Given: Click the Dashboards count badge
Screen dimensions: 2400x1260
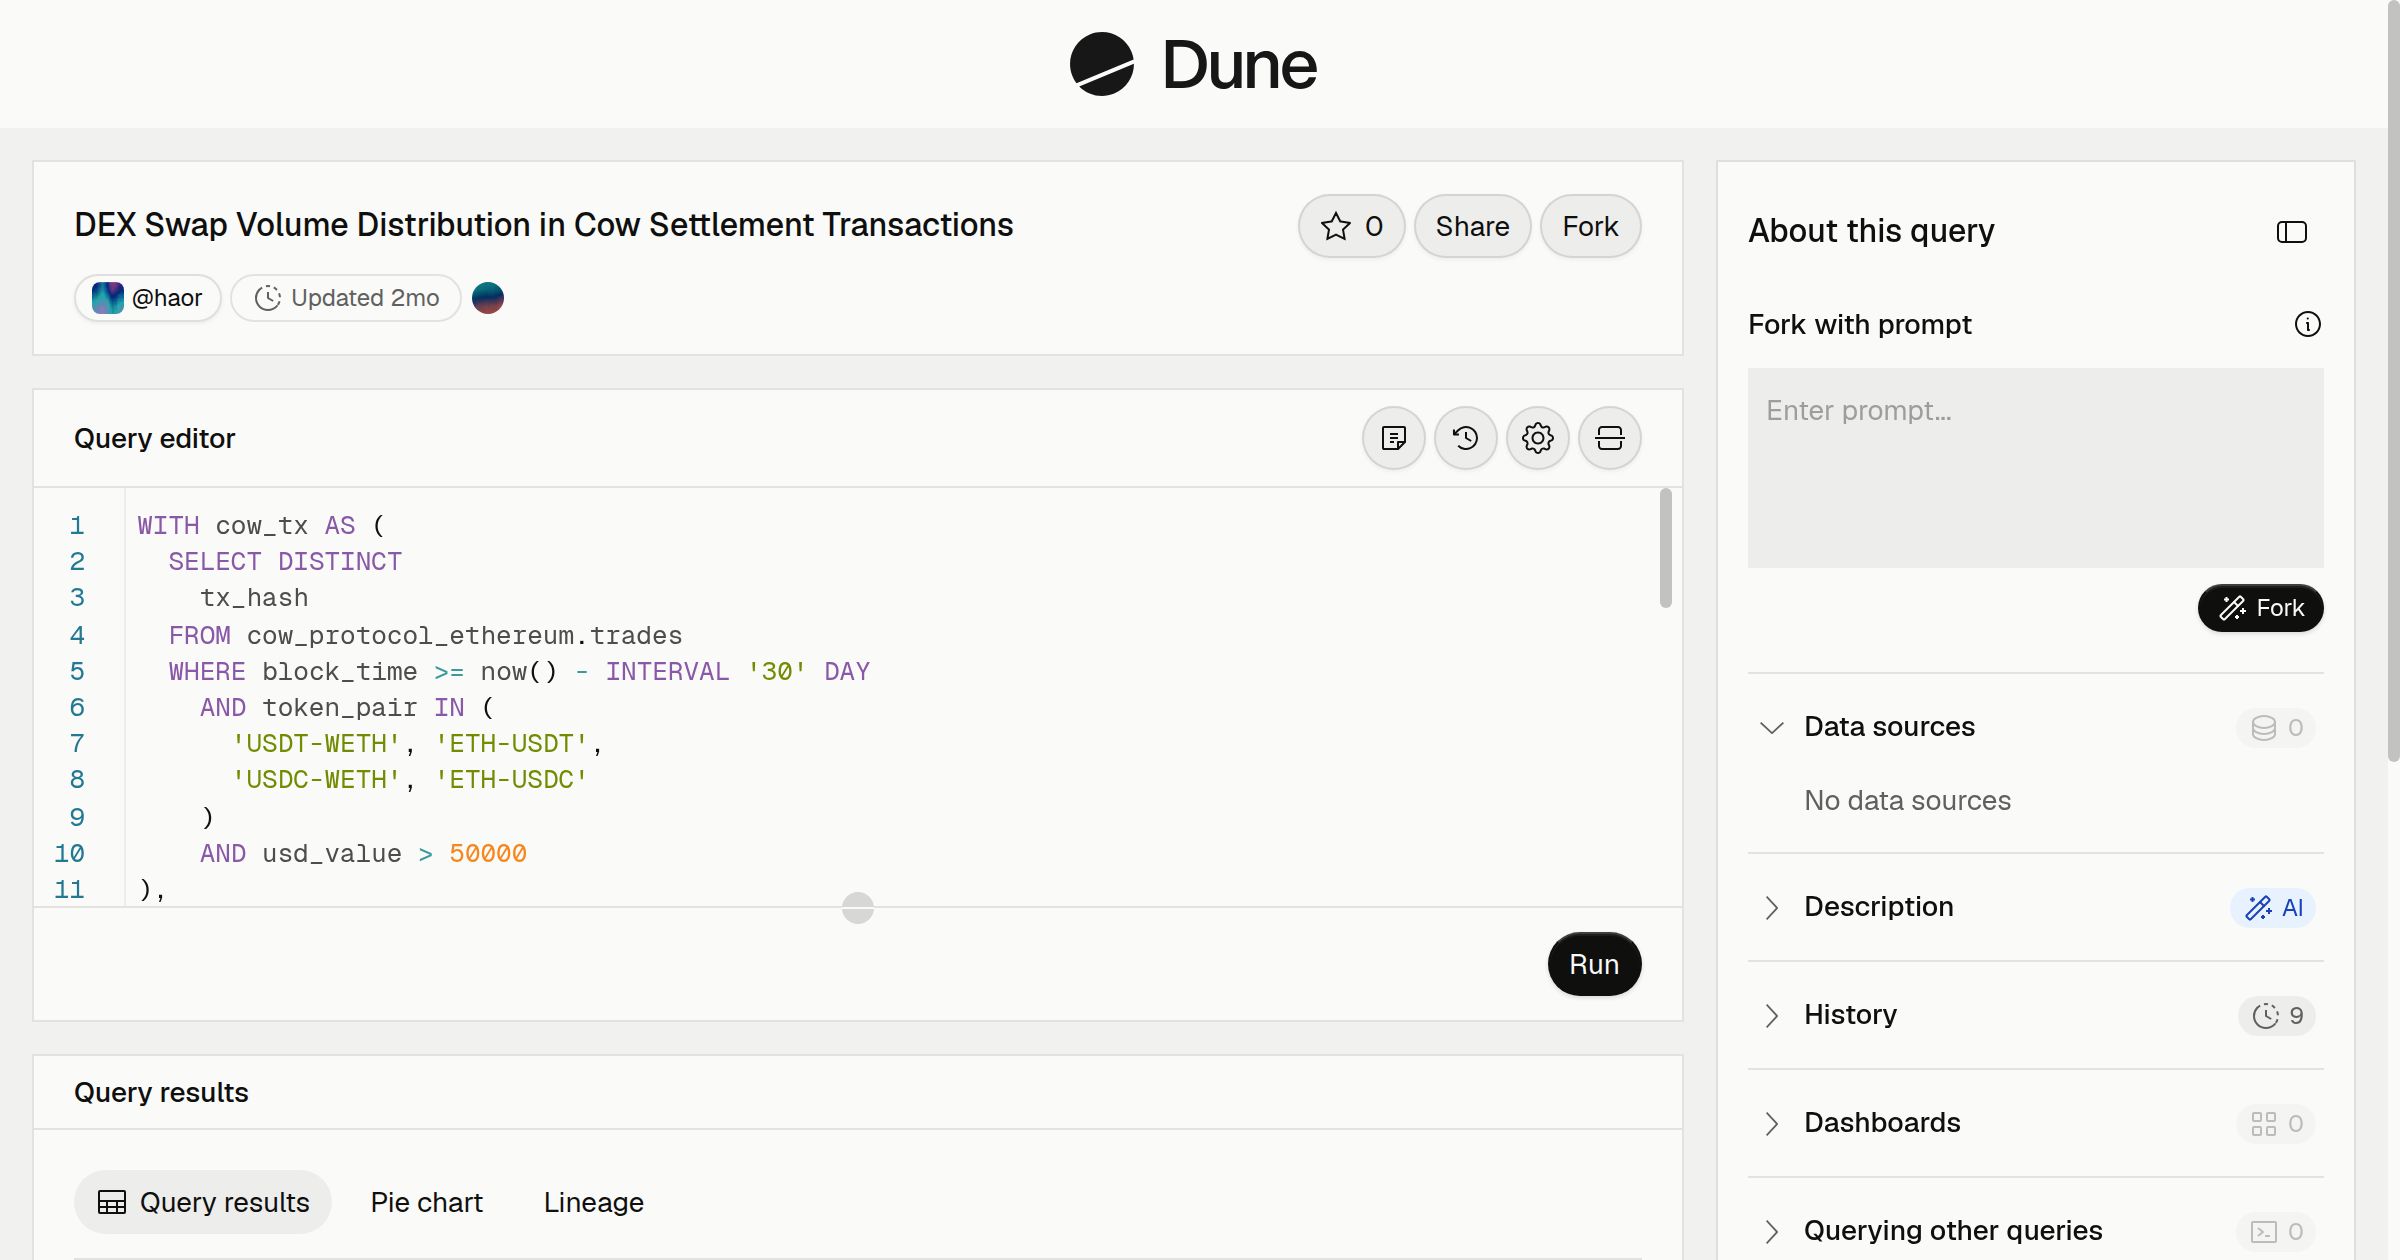Looking at the screenshot, I should click(2277, 1124).
